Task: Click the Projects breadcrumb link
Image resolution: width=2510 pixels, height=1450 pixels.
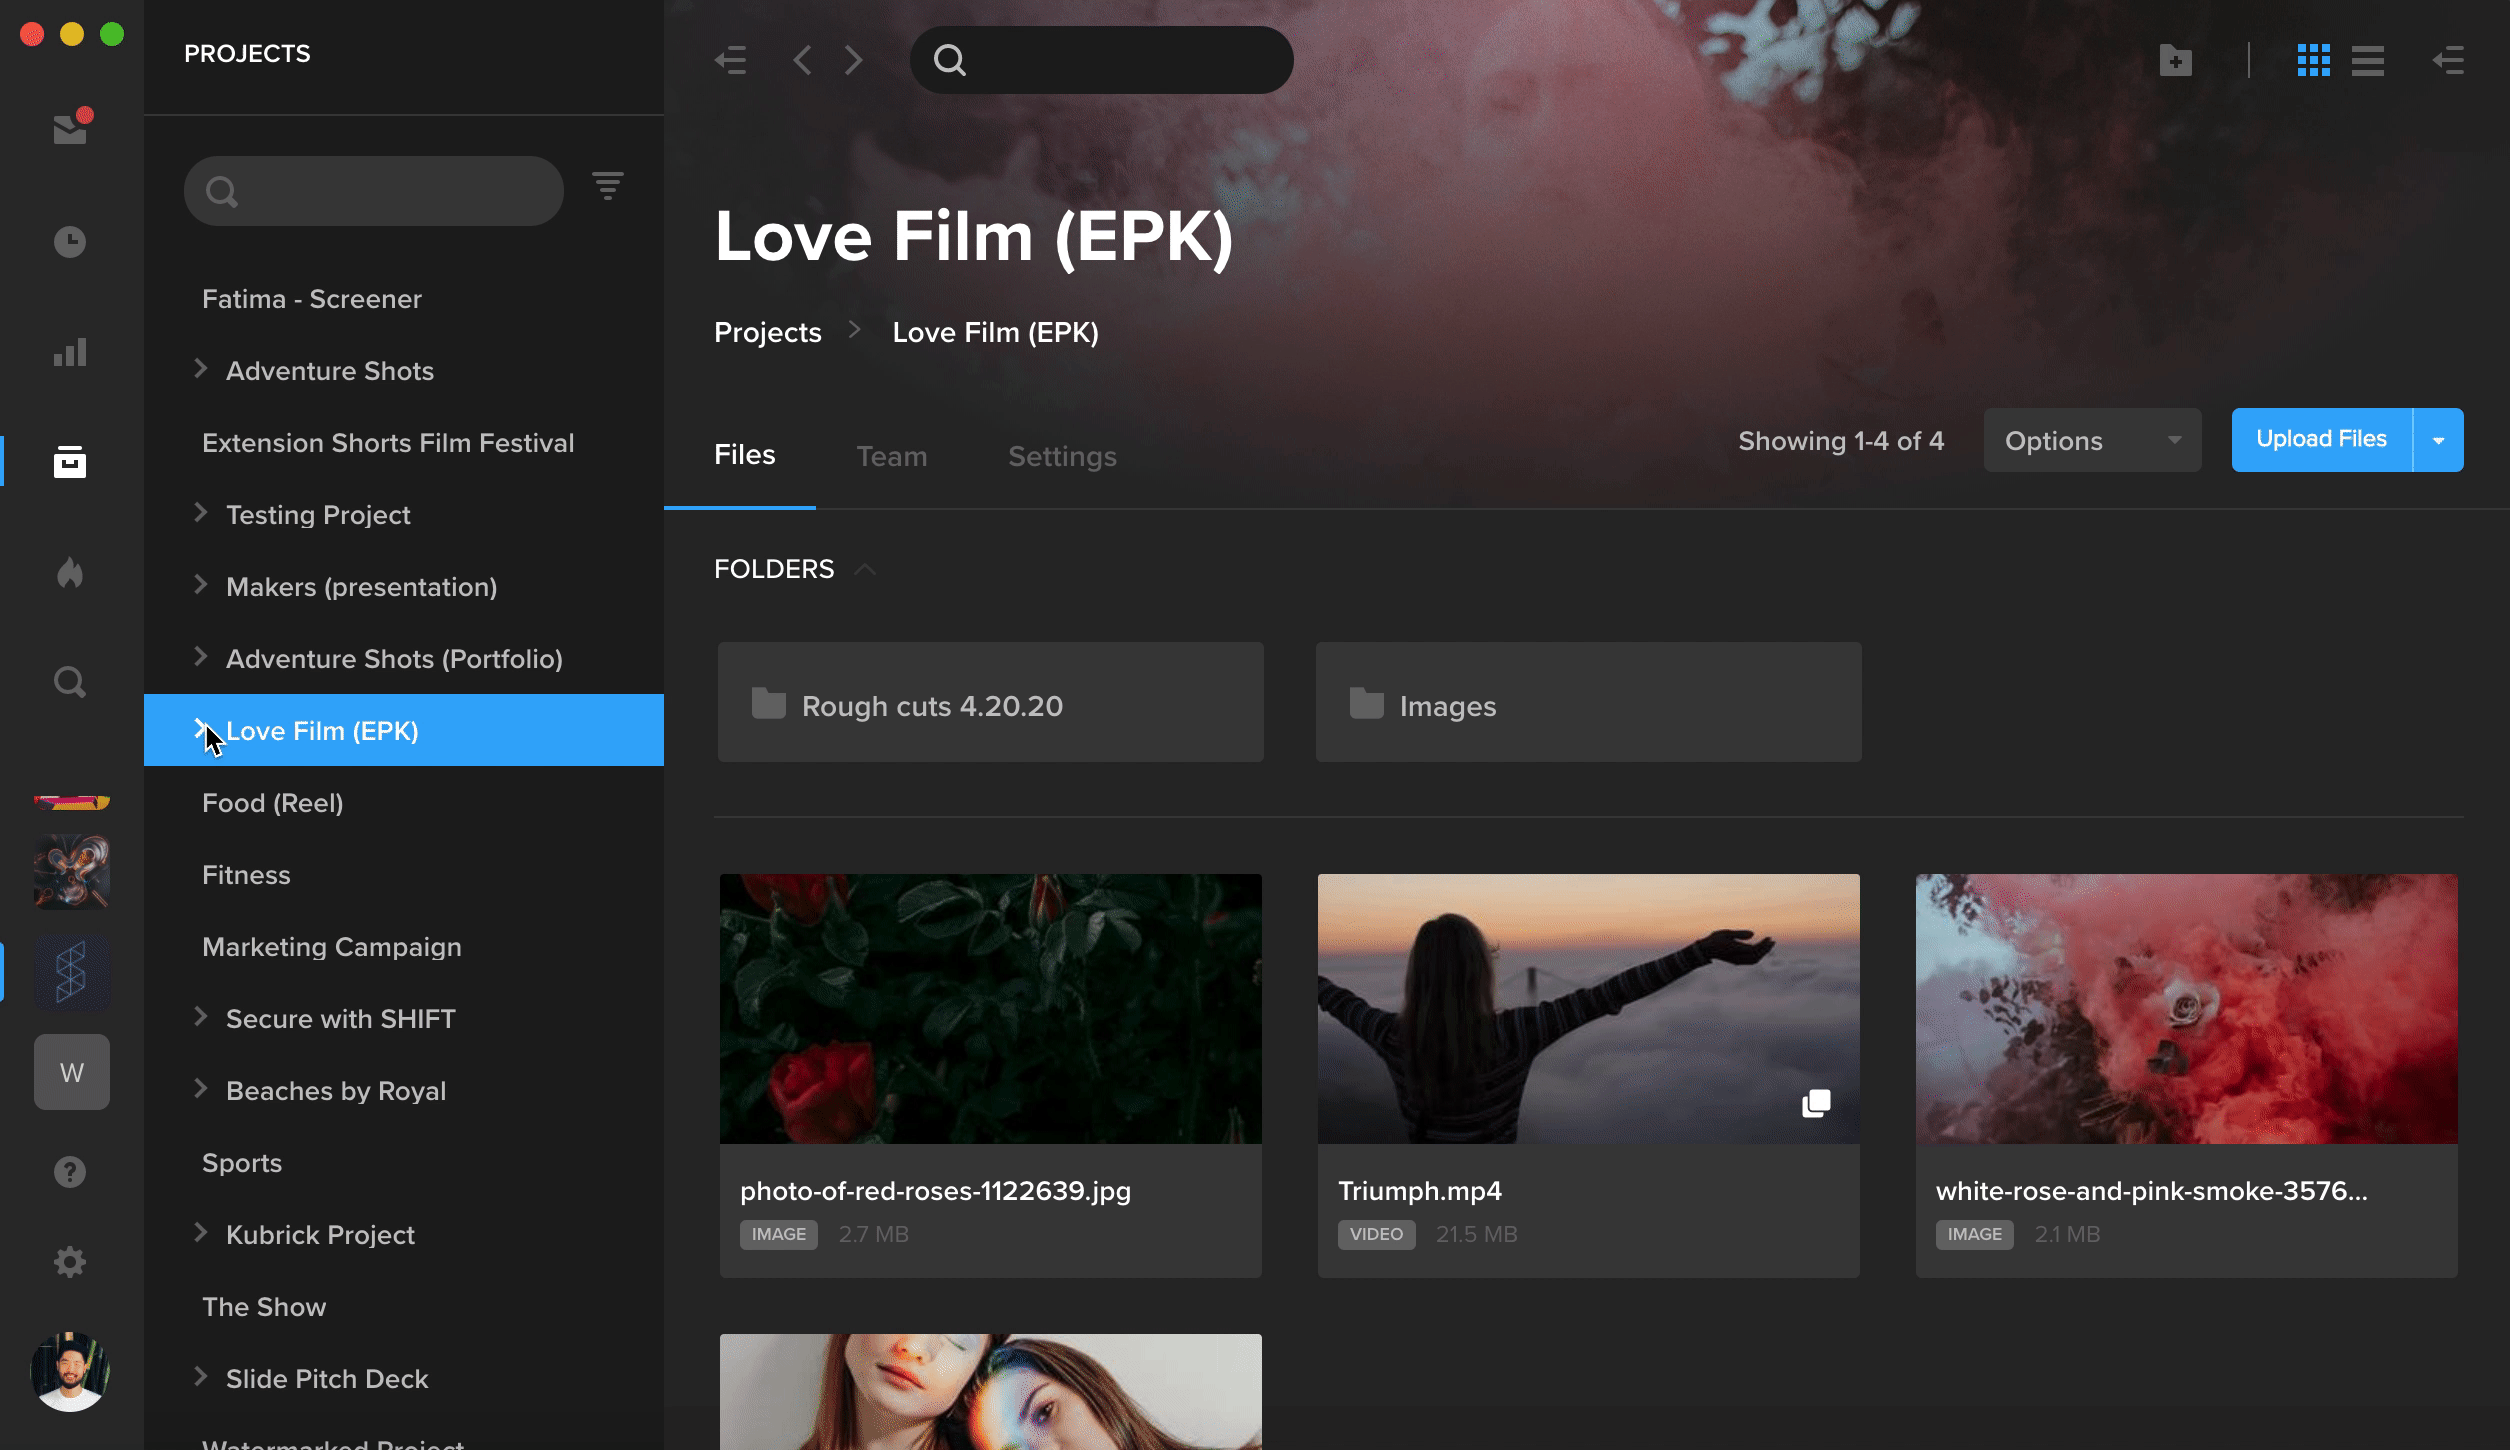Action: 767,332
